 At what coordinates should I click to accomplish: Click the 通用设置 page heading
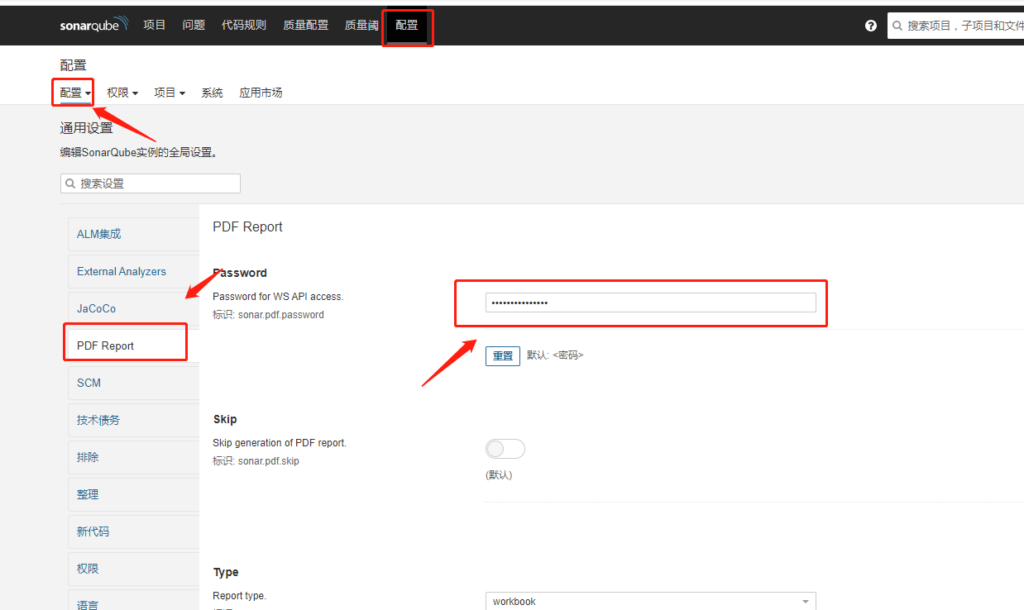pyautogui.click(x=86, y=128)
